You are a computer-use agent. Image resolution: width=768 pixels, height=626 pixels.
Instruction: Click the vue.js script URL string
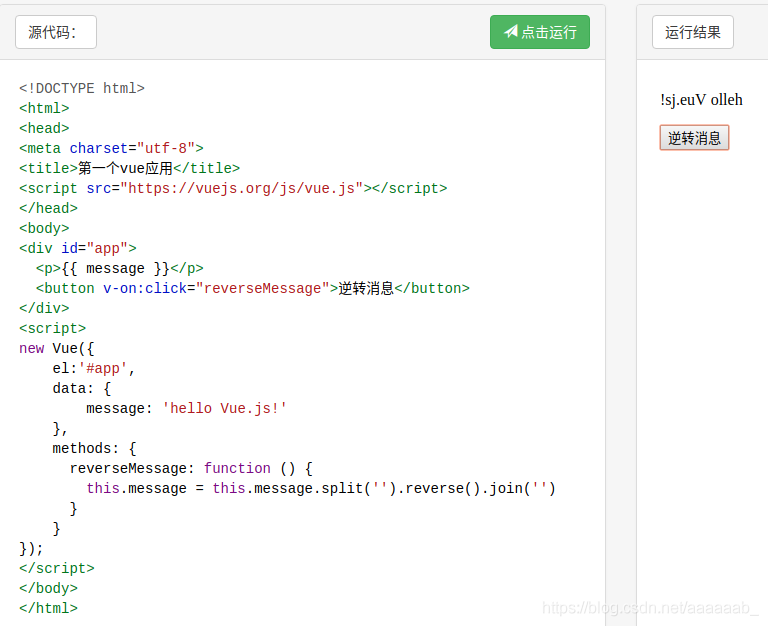[242, 188]
